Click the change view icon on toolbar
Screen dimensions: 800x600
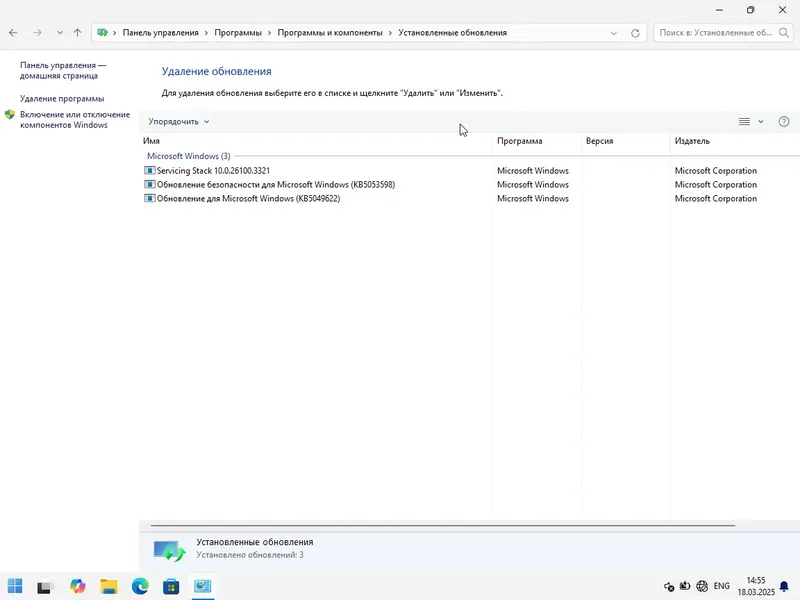pos(744,121)
